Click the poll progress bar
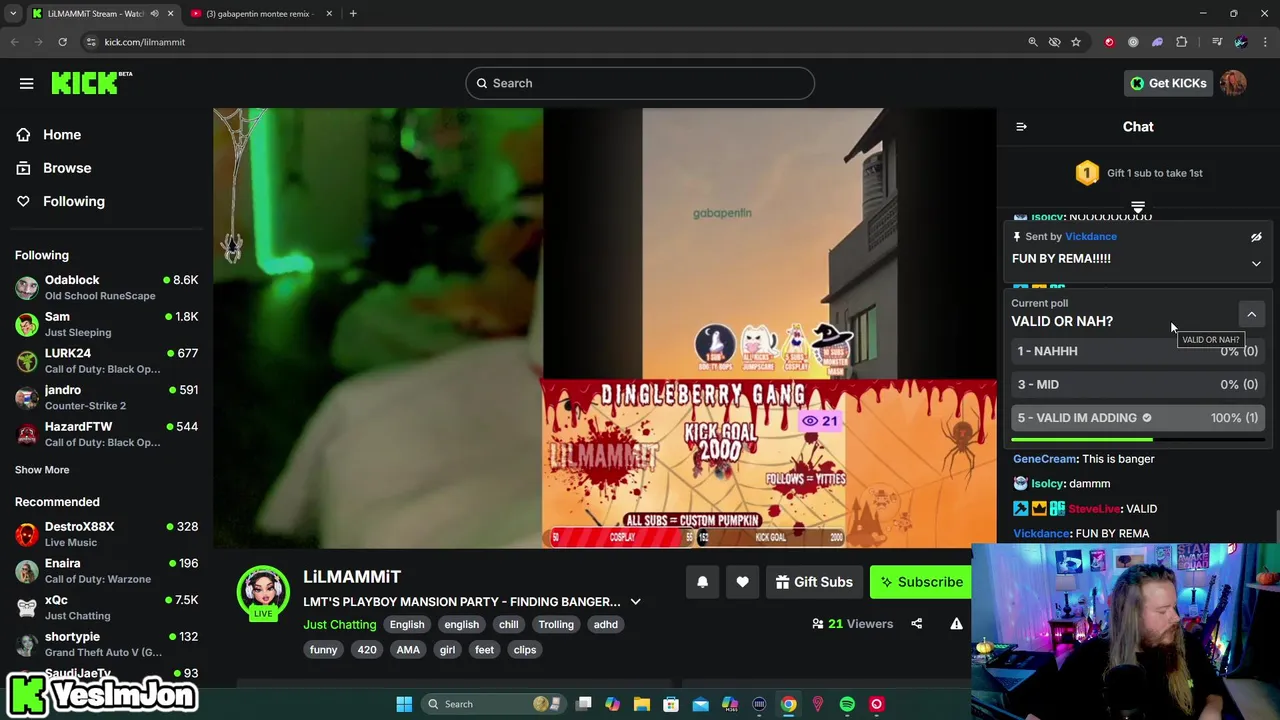The image size is (1280, 720). point(1138,439)
